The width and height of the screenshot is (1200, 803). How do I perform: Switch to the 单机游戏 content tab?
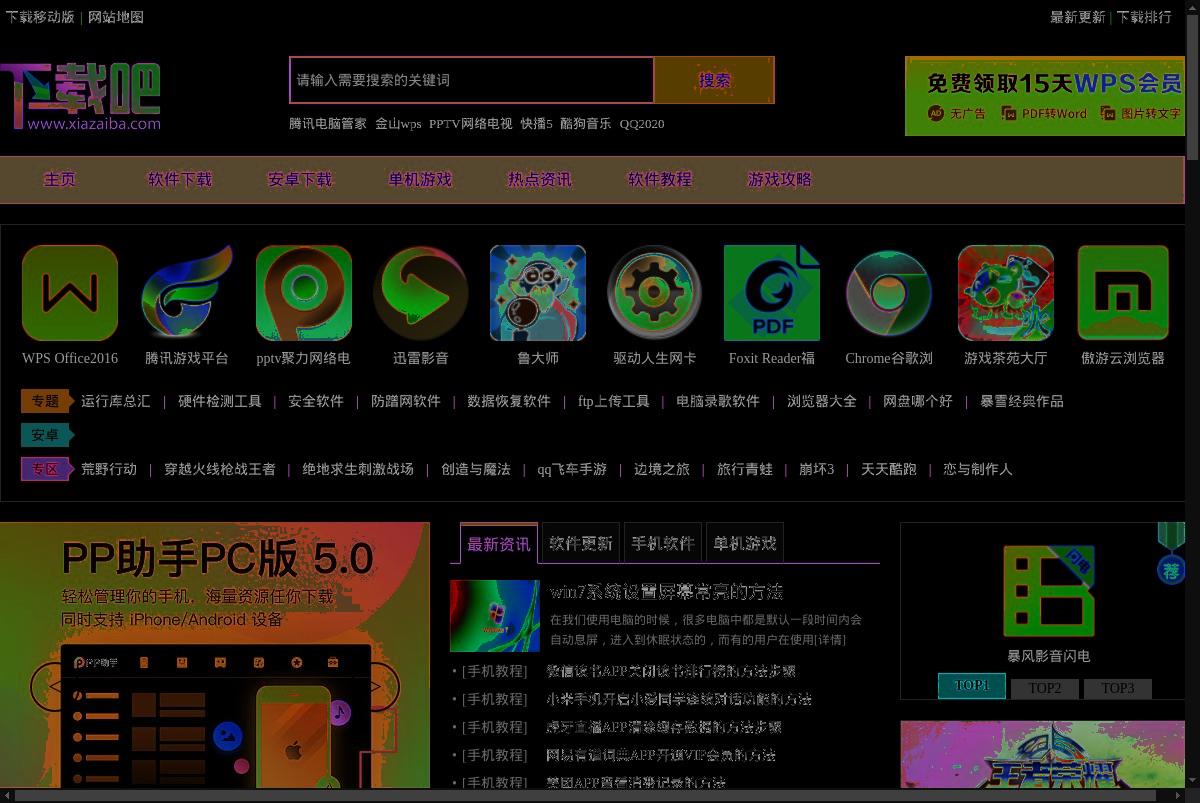tap(745, 543)
